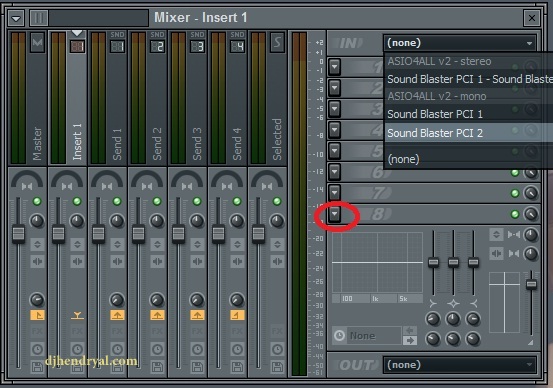553x388 pixels.
Task: Arm disk recording on Send 4 track
Action: (x=237, y=367)
